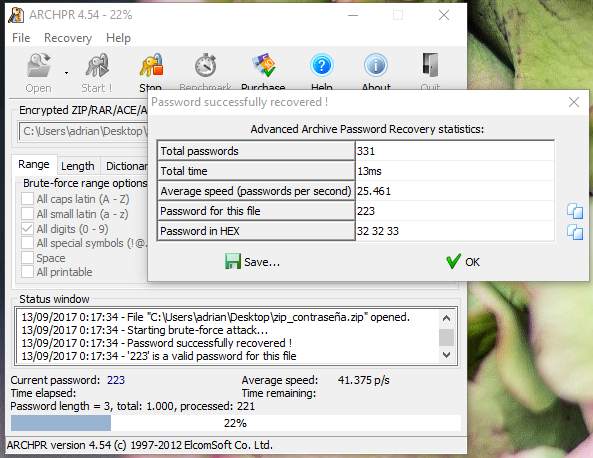Viewport: 593px width, 458px height.
Task: Click the Total passwords value 331
Action: point(455,151)
